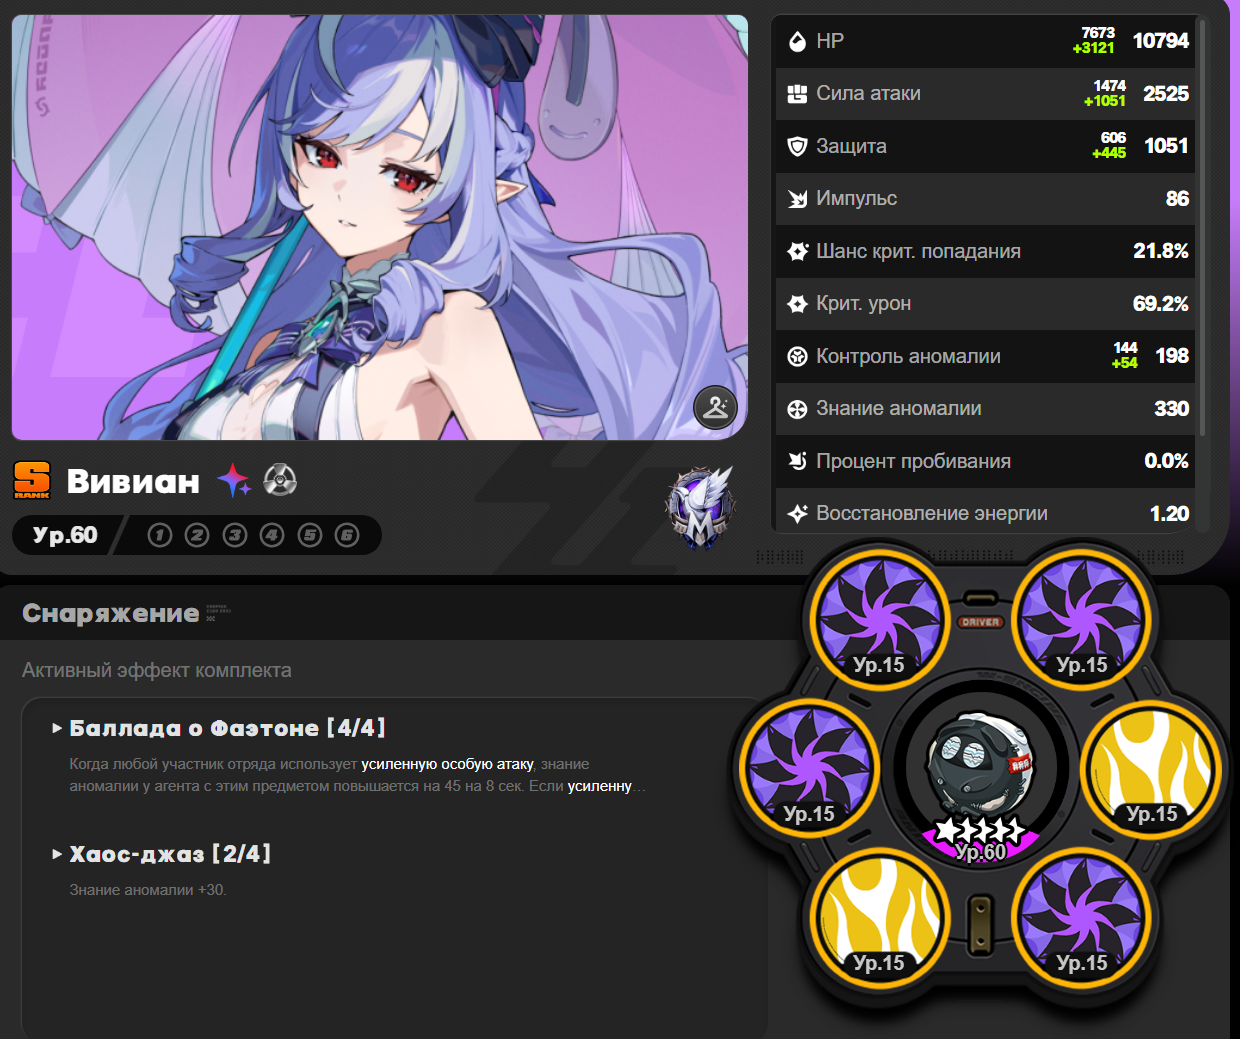Click the defense value 1051

(1166, 146)
